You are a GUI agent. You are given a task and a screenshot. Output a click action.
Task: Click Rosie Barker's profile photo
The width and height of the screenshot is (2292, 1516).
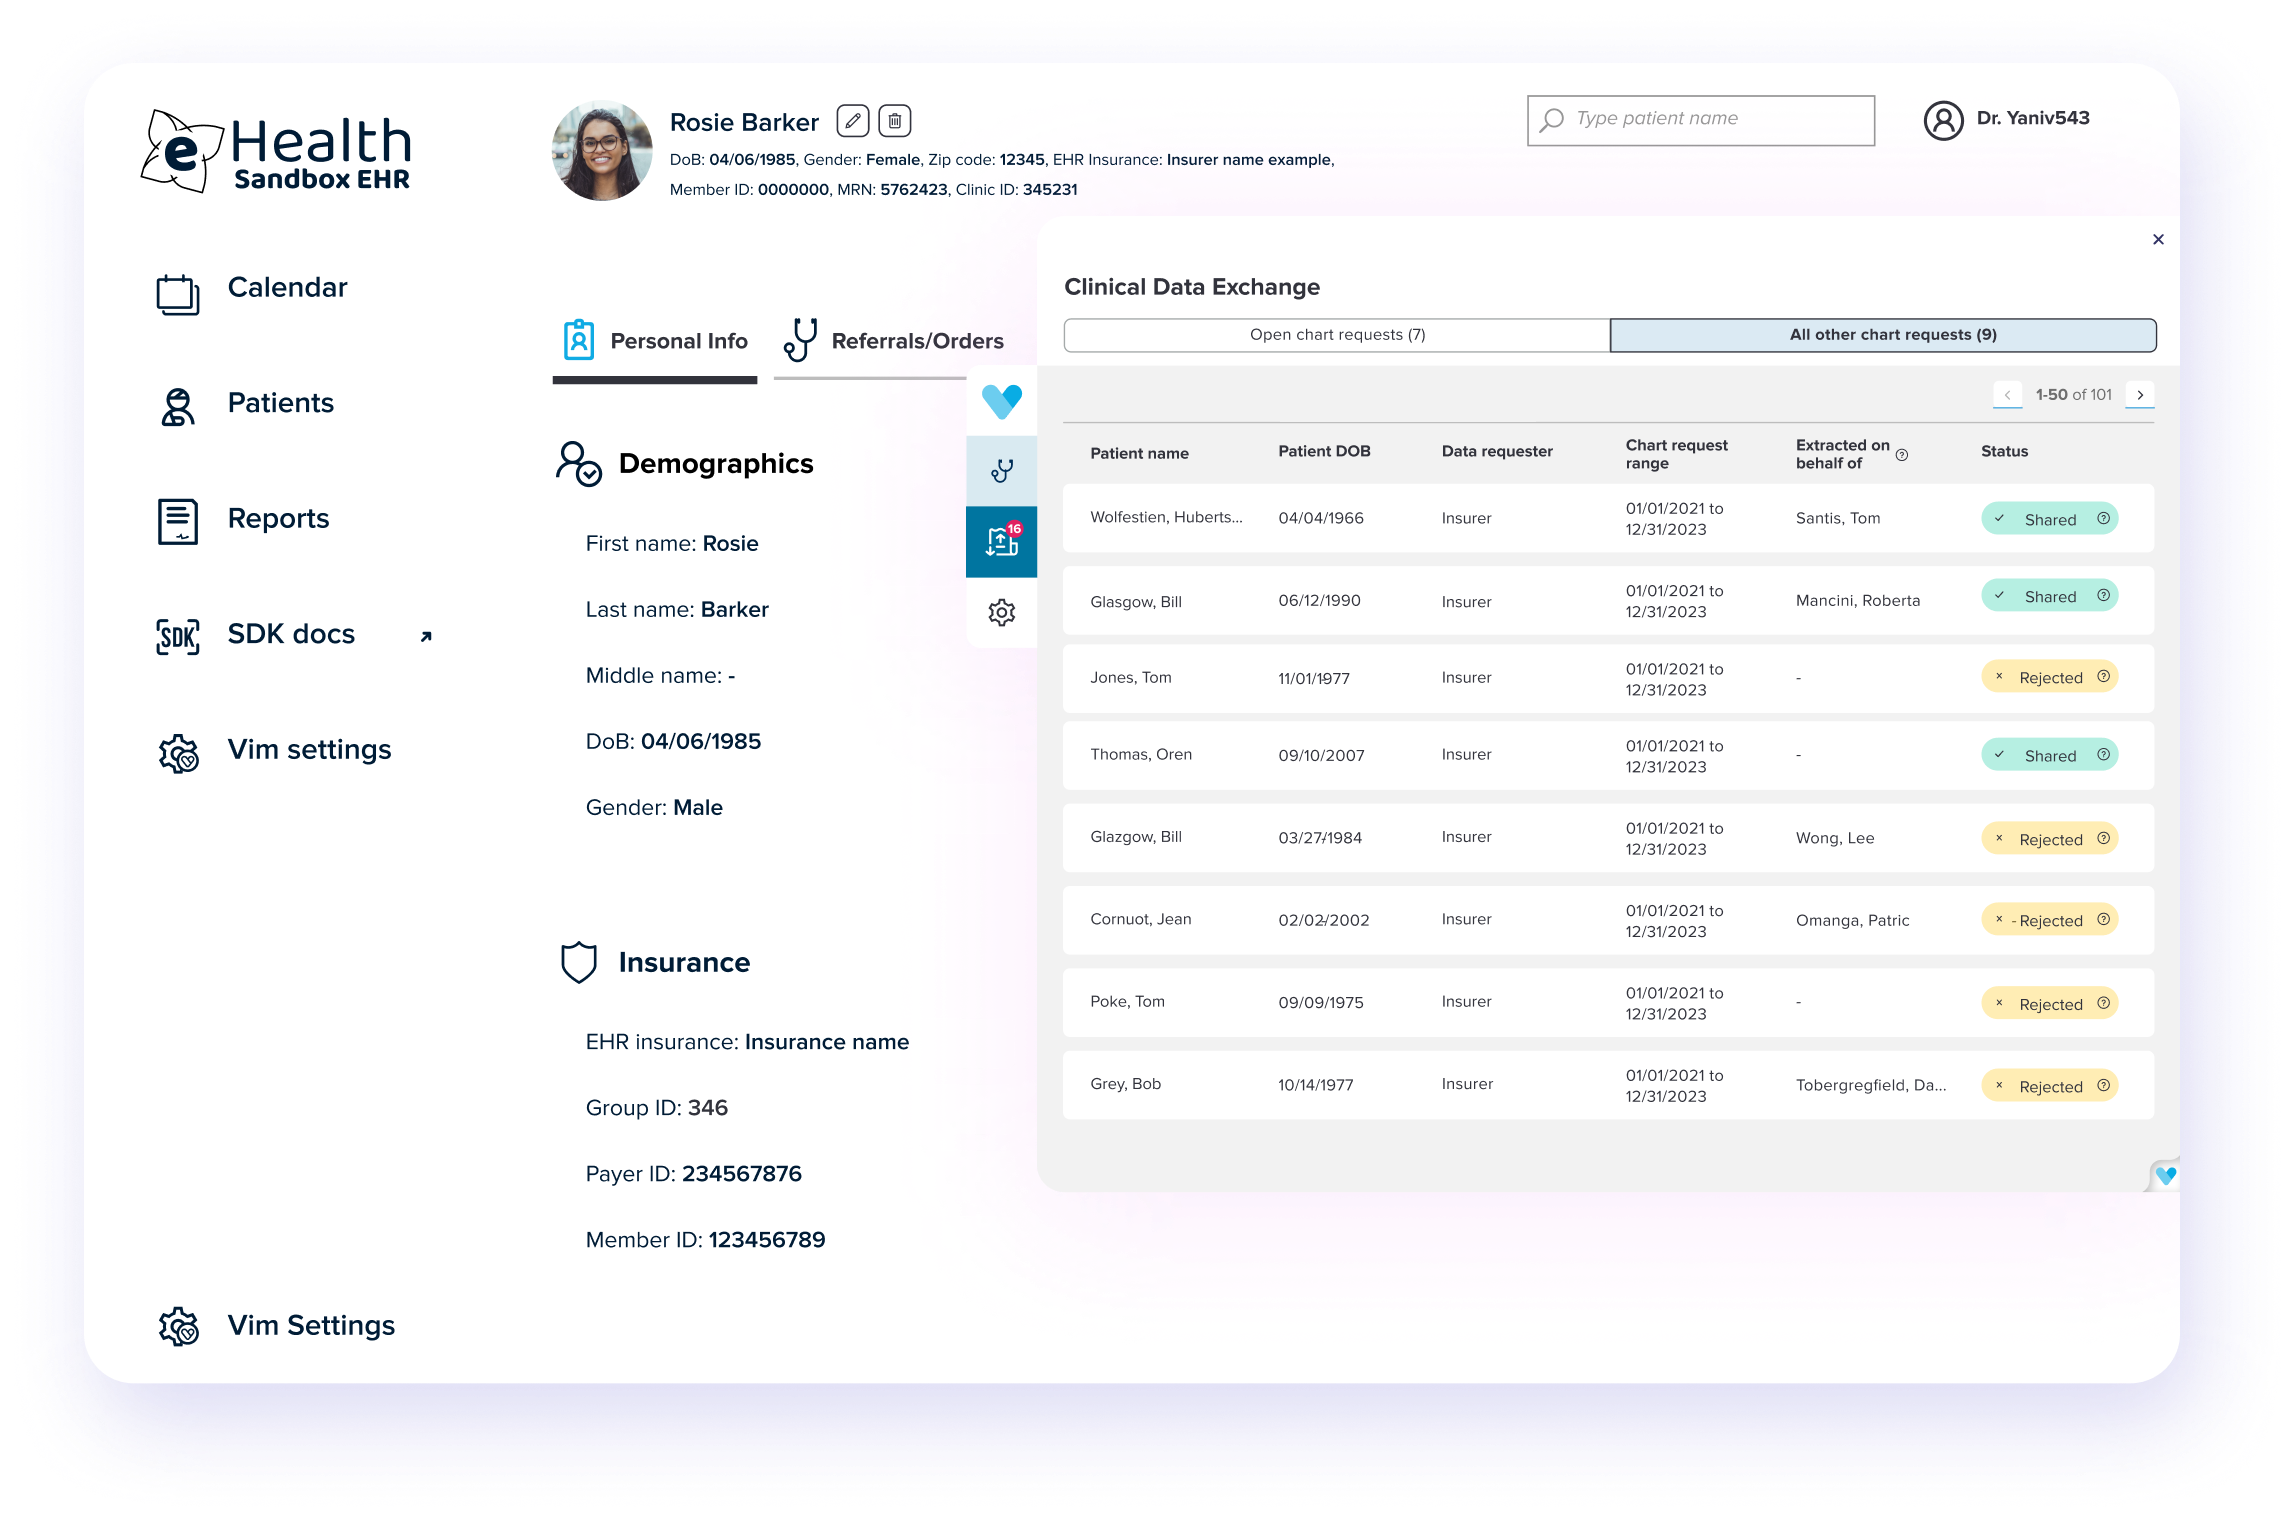[602, 151]
